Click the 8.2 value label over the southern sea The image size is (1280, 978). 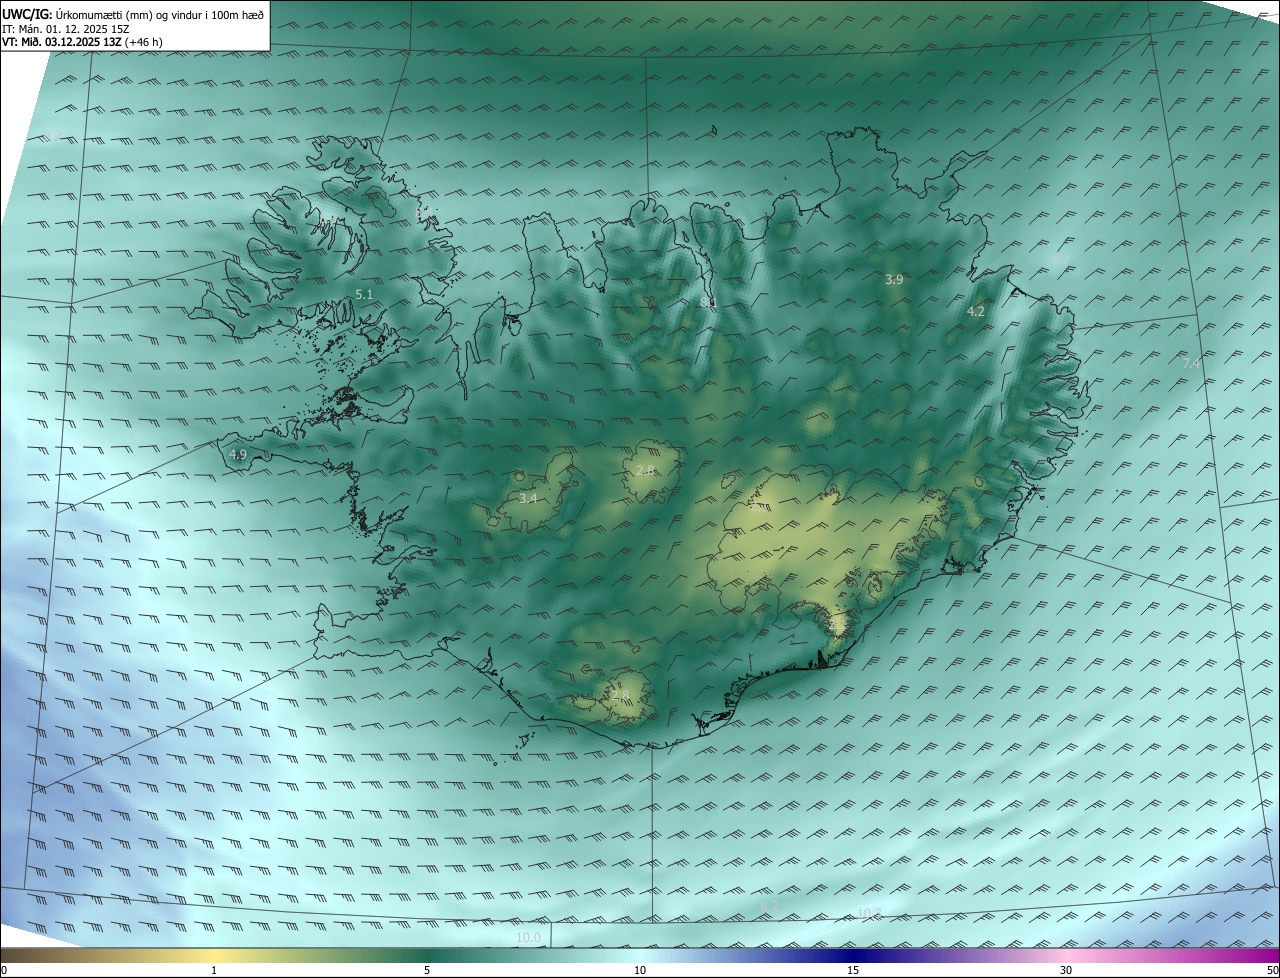tap(769, 905)
